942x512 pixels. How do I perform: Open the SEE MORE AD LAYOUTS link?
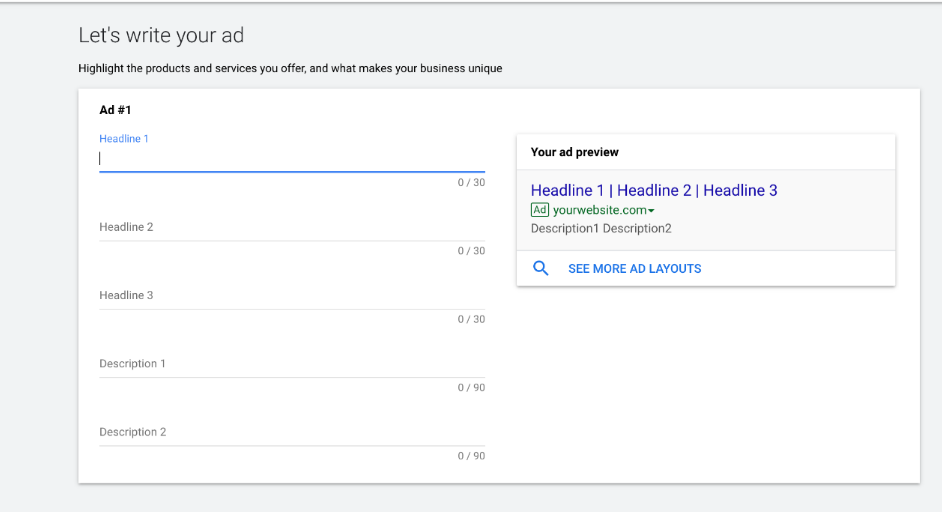634,269
